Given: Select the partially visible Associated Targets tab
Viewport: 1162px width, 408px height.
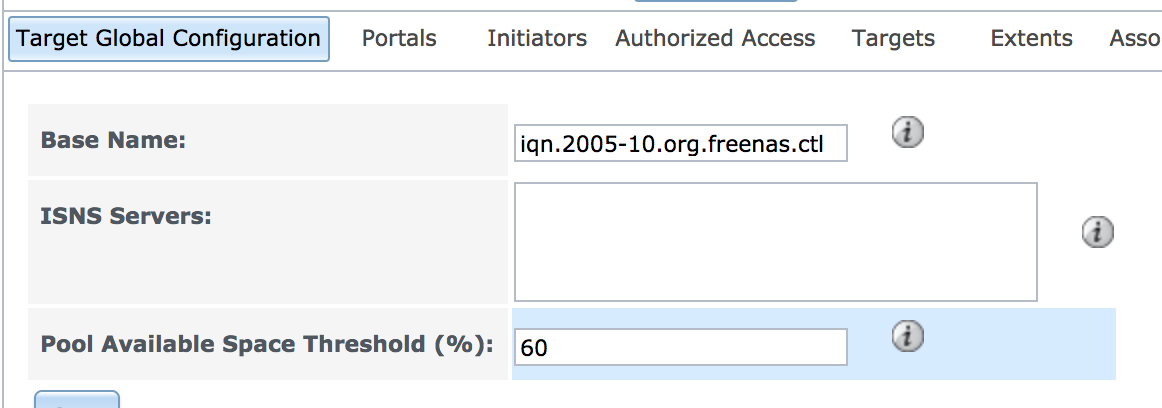Looking at the screenshot, I should pyautogui.click(x=1135, y=39).
